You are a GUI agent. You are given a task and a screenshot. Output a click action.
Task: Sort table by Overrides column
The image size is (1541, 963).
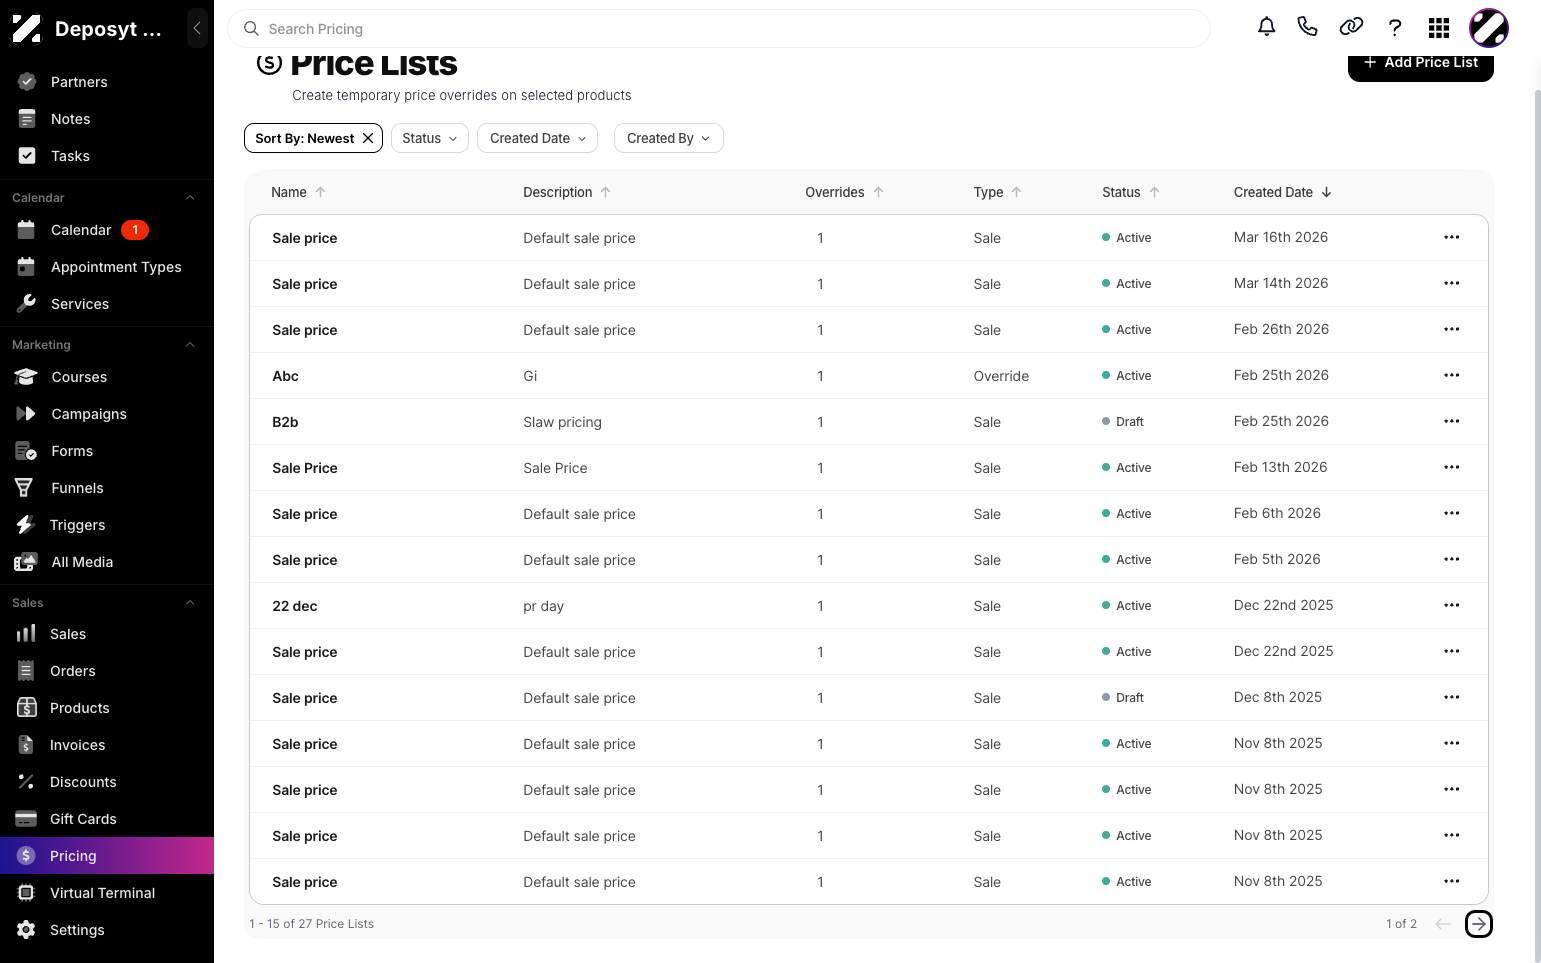(x=844, y=192)
